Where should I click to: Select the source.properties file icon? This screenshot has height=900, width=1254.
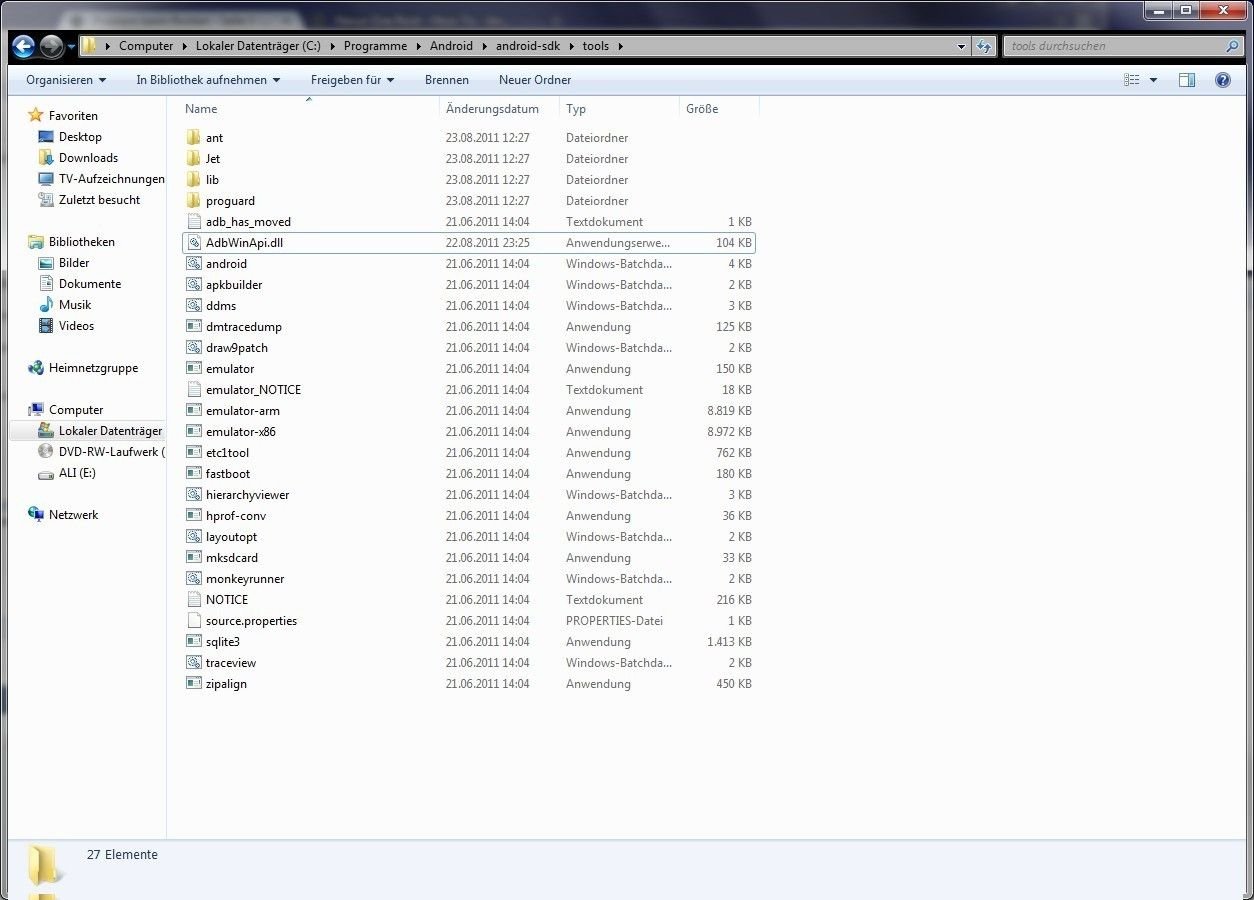tap(194, 621)
